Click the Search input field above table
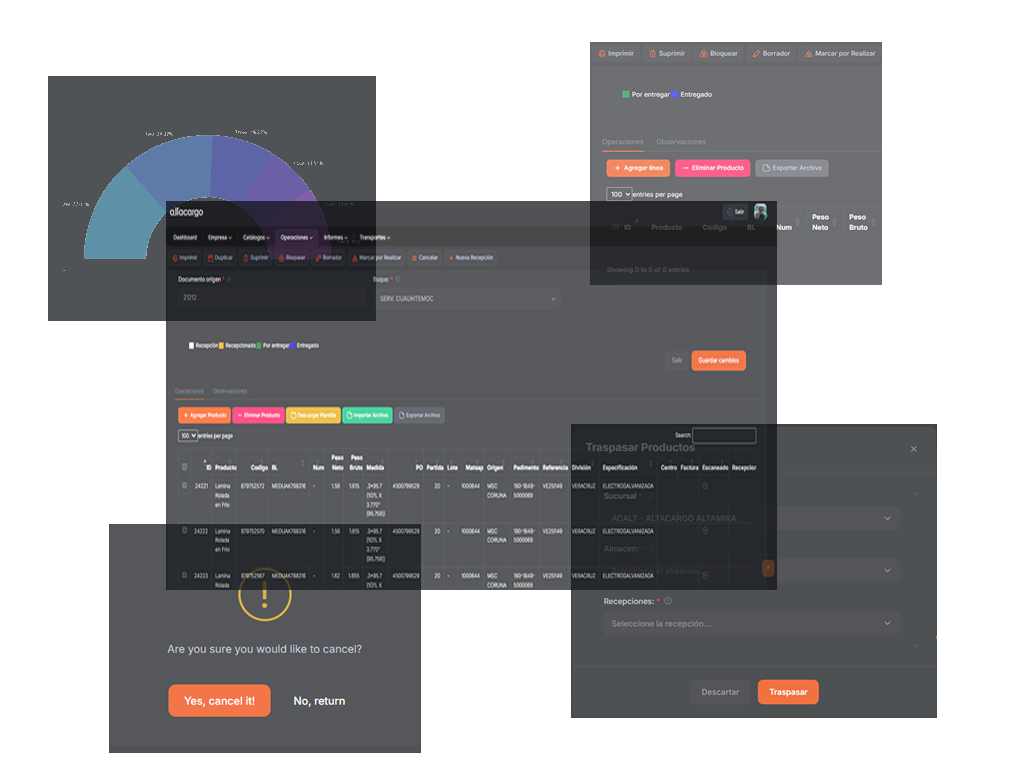 [x=724, y=436]
